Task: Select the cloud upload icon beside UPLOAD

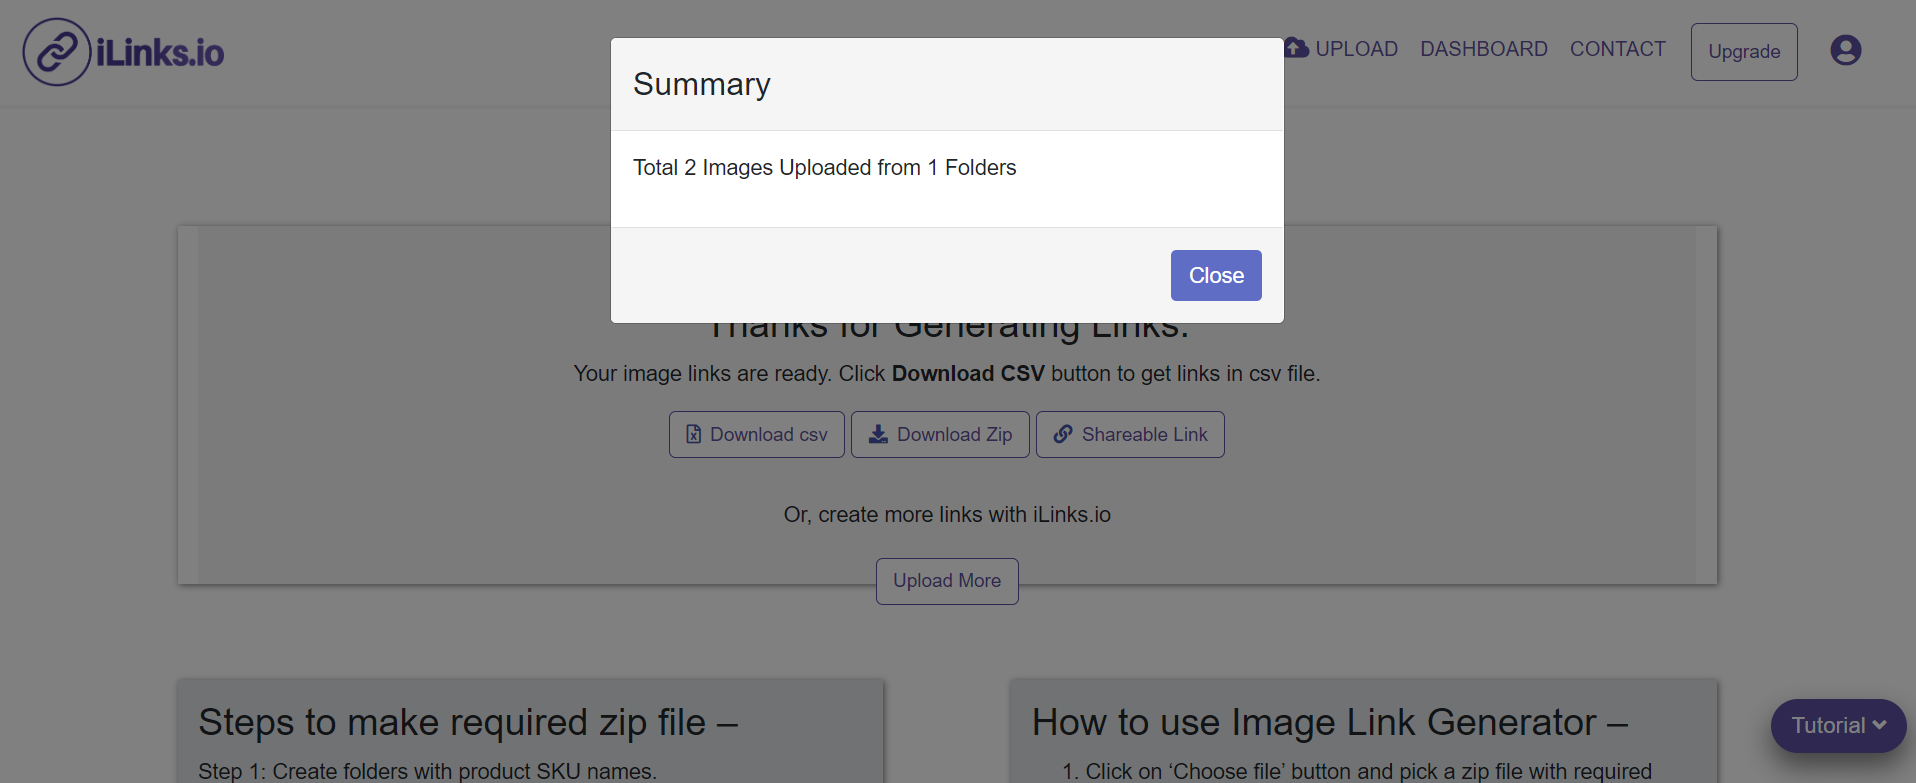Action: pos(1296,47)
